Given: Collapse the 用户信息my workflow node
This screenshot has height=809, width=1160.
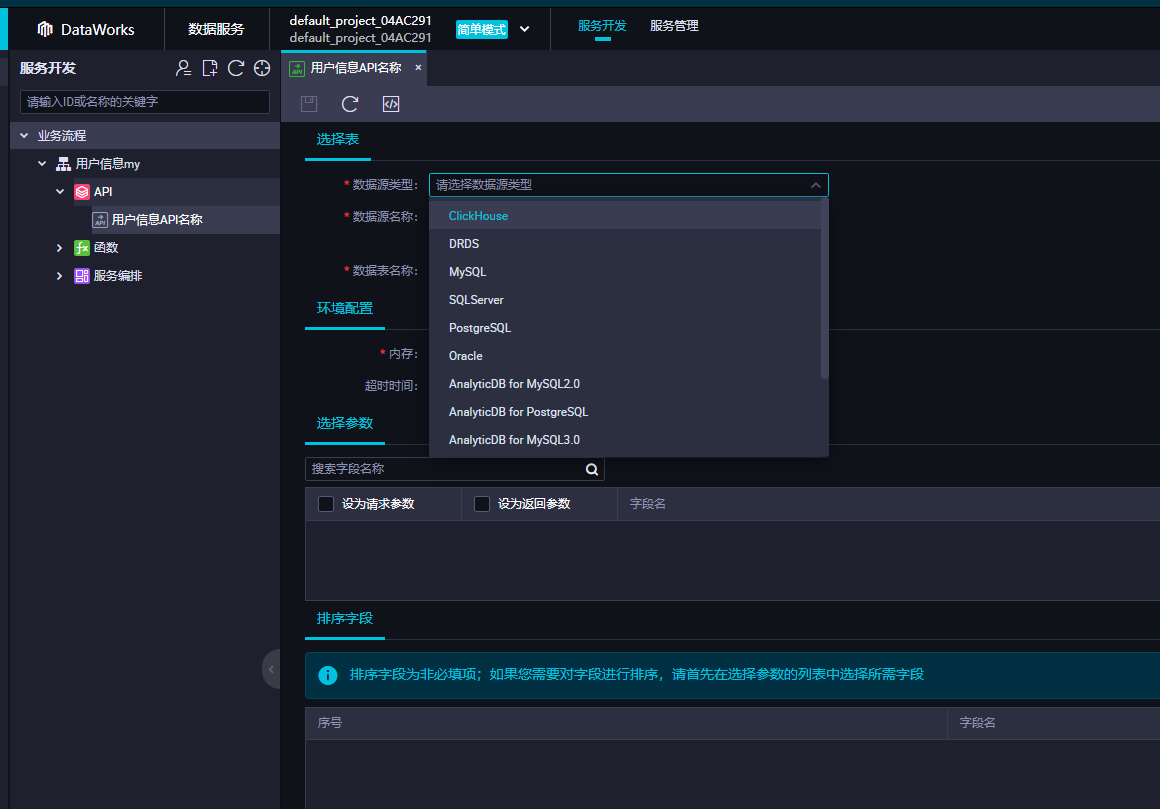Looking at the screenshot, I should (42, 163).
